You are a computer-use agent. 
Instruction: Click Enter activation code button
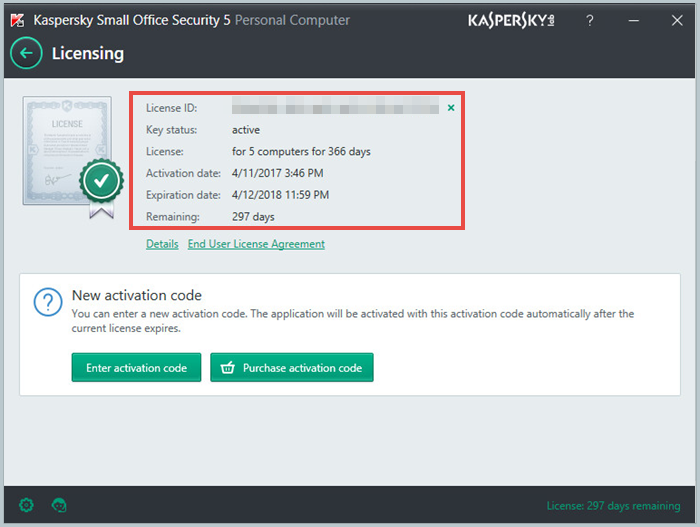coord(136,368)
